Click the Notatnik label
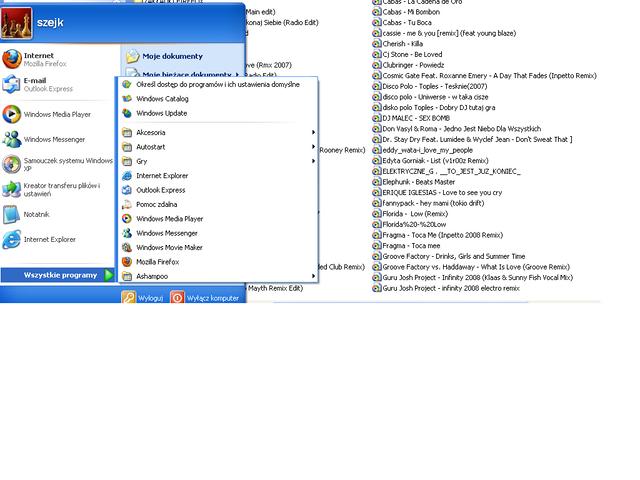Screen dimensions: 640x480 [x=36, y=214]
